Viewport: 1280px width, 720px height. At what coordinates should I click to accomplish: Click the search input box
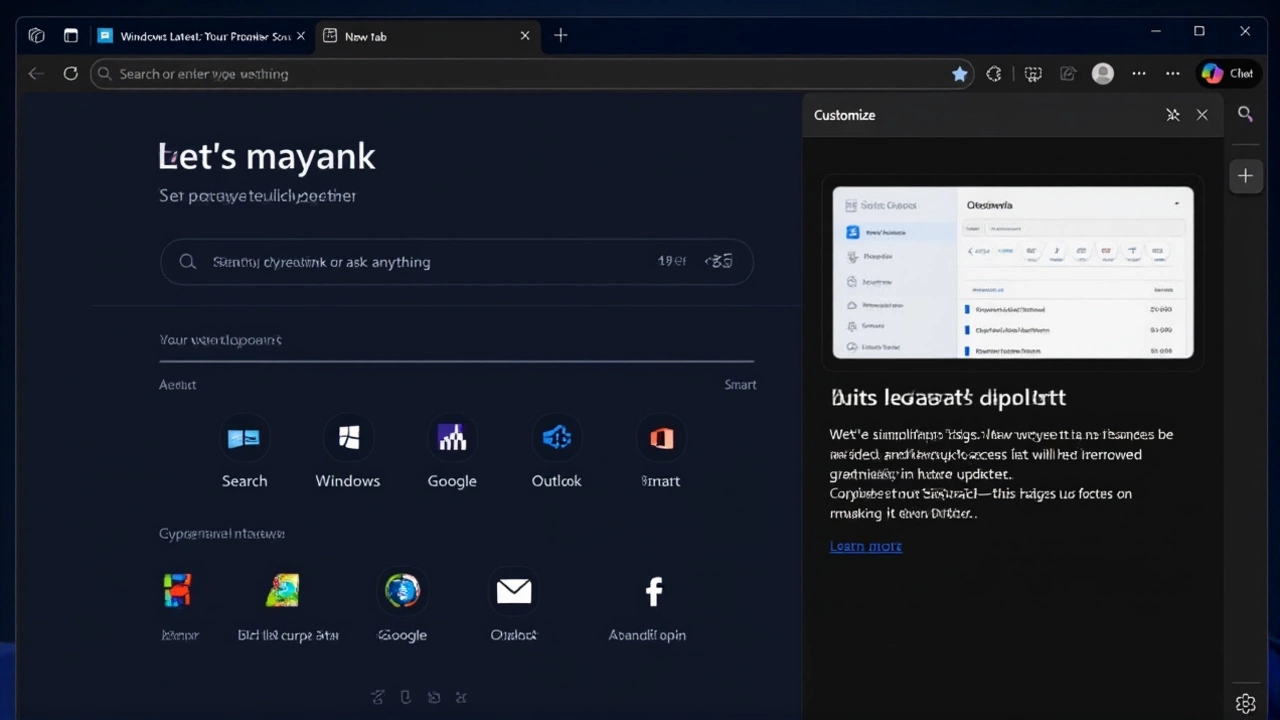click(x=457, y=261)
